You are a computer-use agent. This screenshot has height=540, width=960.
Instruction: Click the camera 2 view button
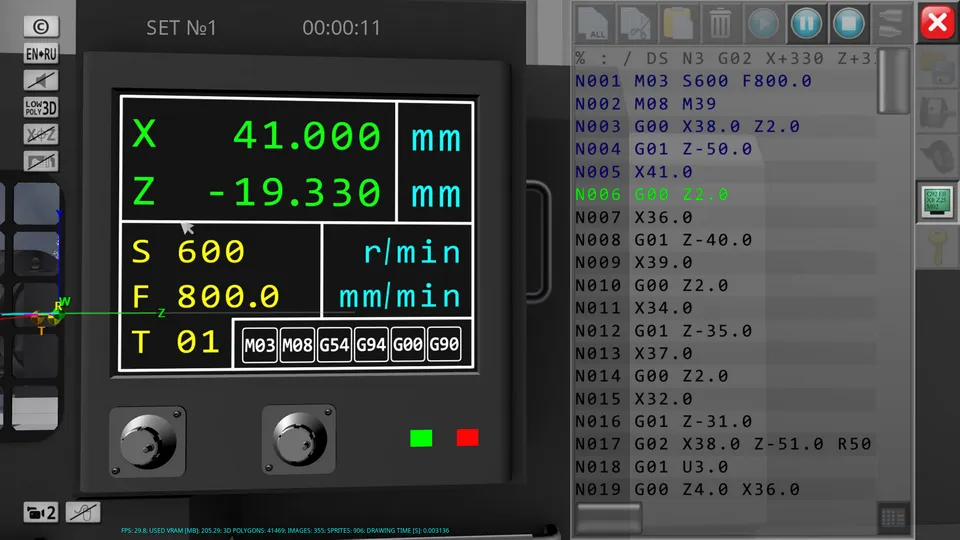(x=41, y=513)
